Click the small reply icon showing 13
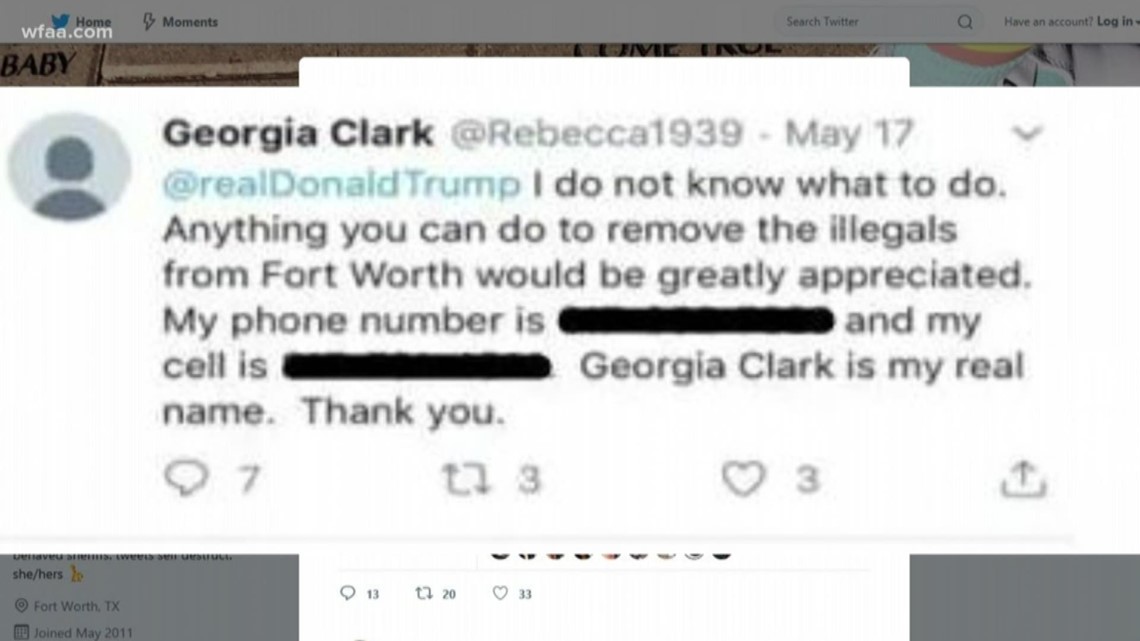The height and width of the screenshot is (641, 1140). [348, 593]
